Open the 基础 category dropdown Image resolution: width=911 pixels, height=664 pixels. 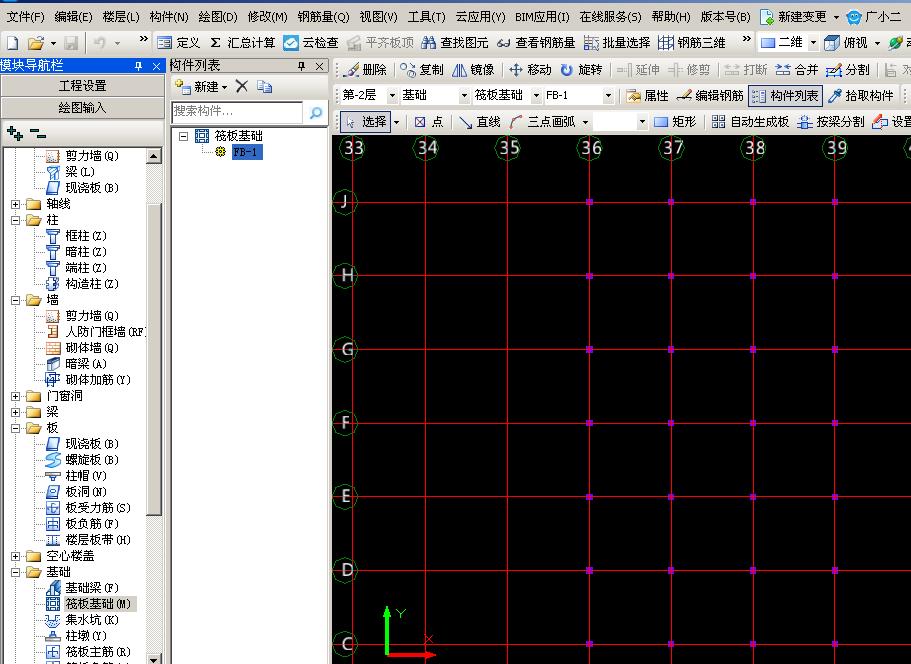[x=464, y=95]
